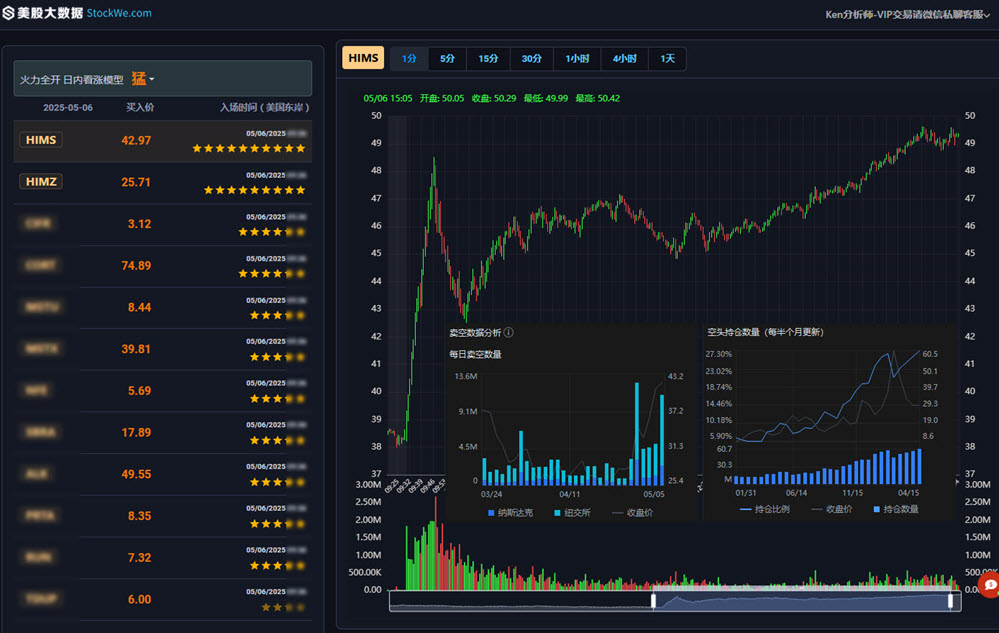Click the 入场时间 (美国东岸) column header
999x633 pixels.
coord(264,107)
